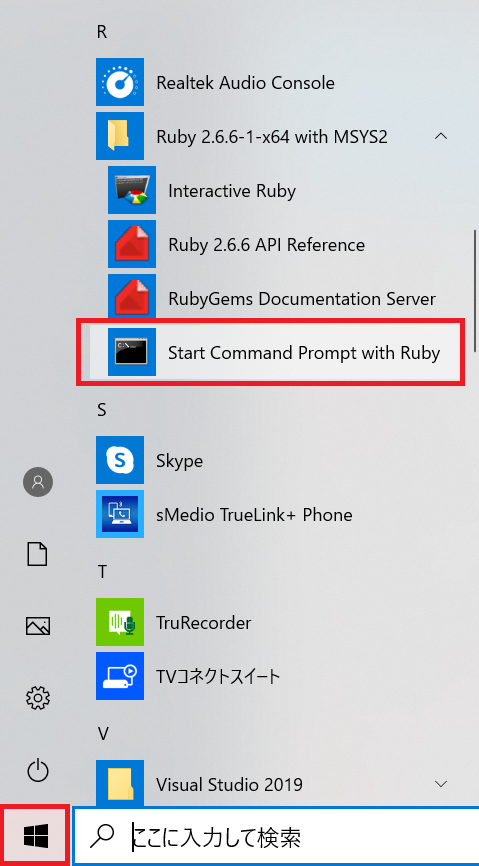Open the user account icon in sidebar
479x866 pixels.
38,482
